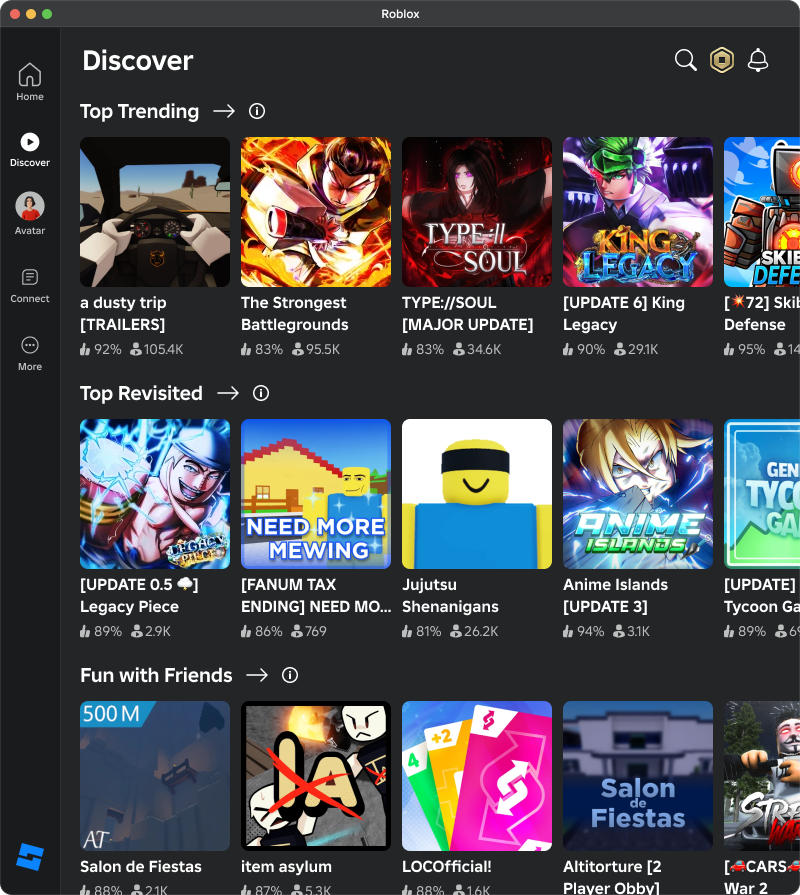Click title 'TYPE://SOUL [MAJOR UPDATE]'
This screenshot has width=800, height=895.
467,313
